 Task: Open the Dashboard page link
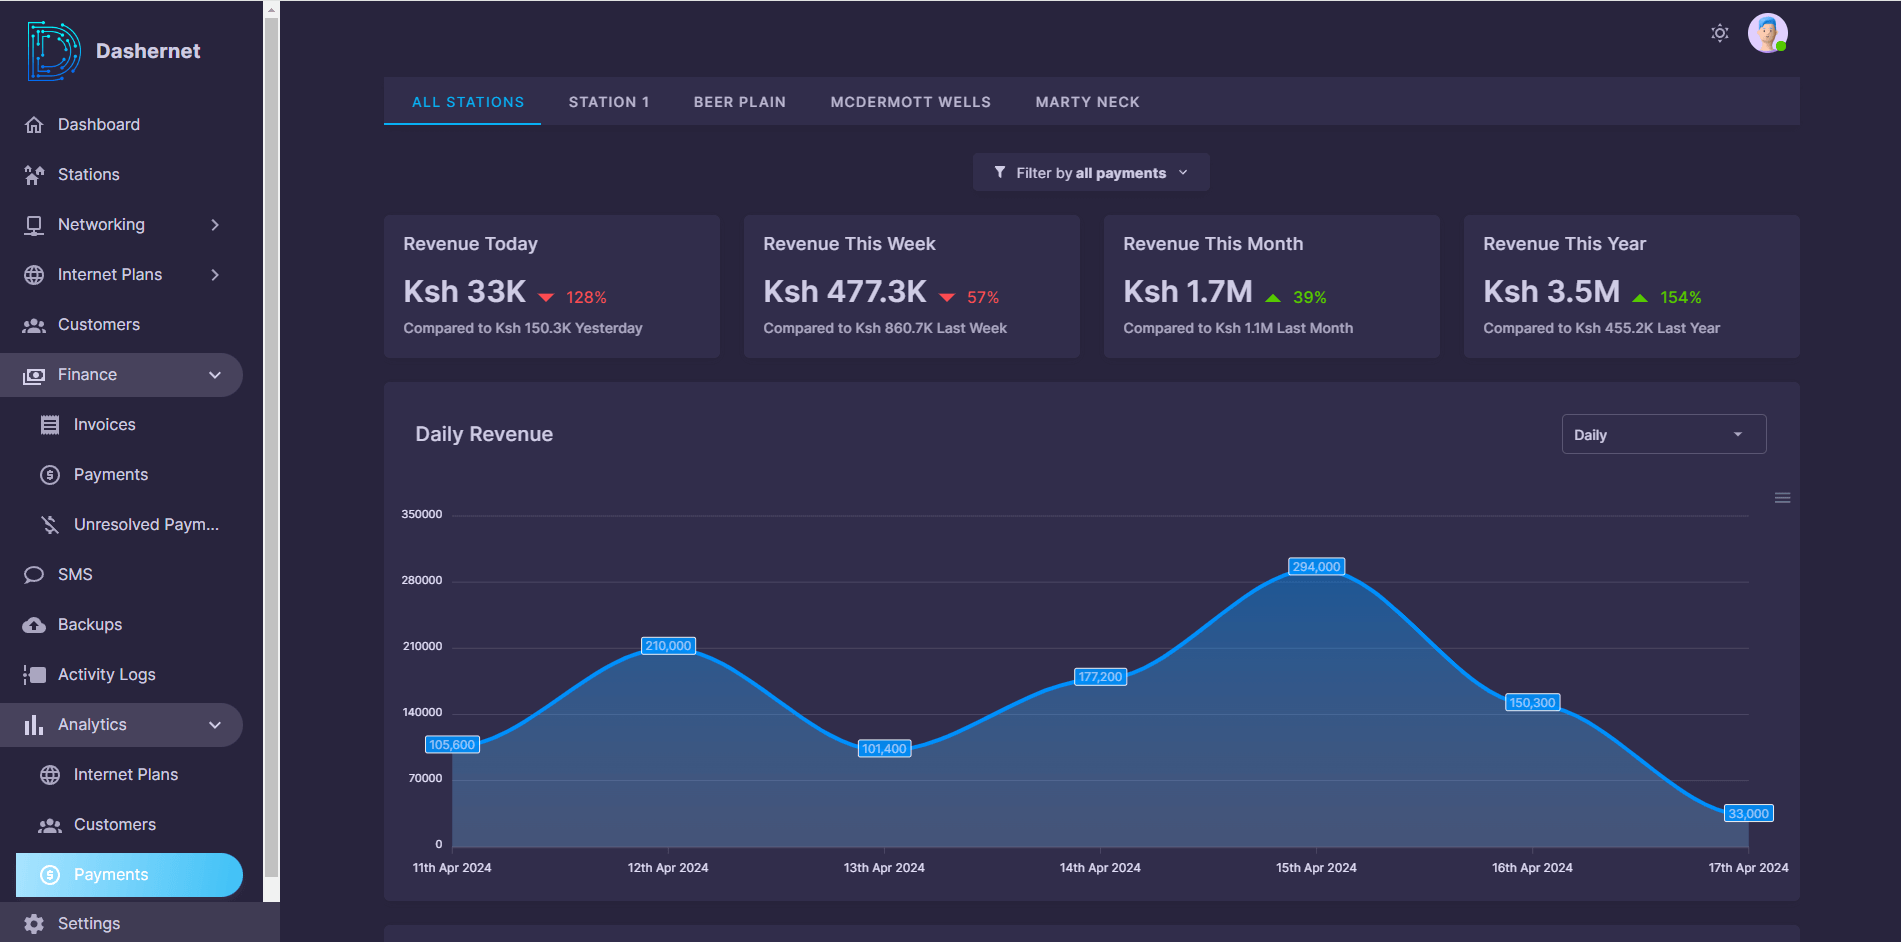[x=98, y=125]
